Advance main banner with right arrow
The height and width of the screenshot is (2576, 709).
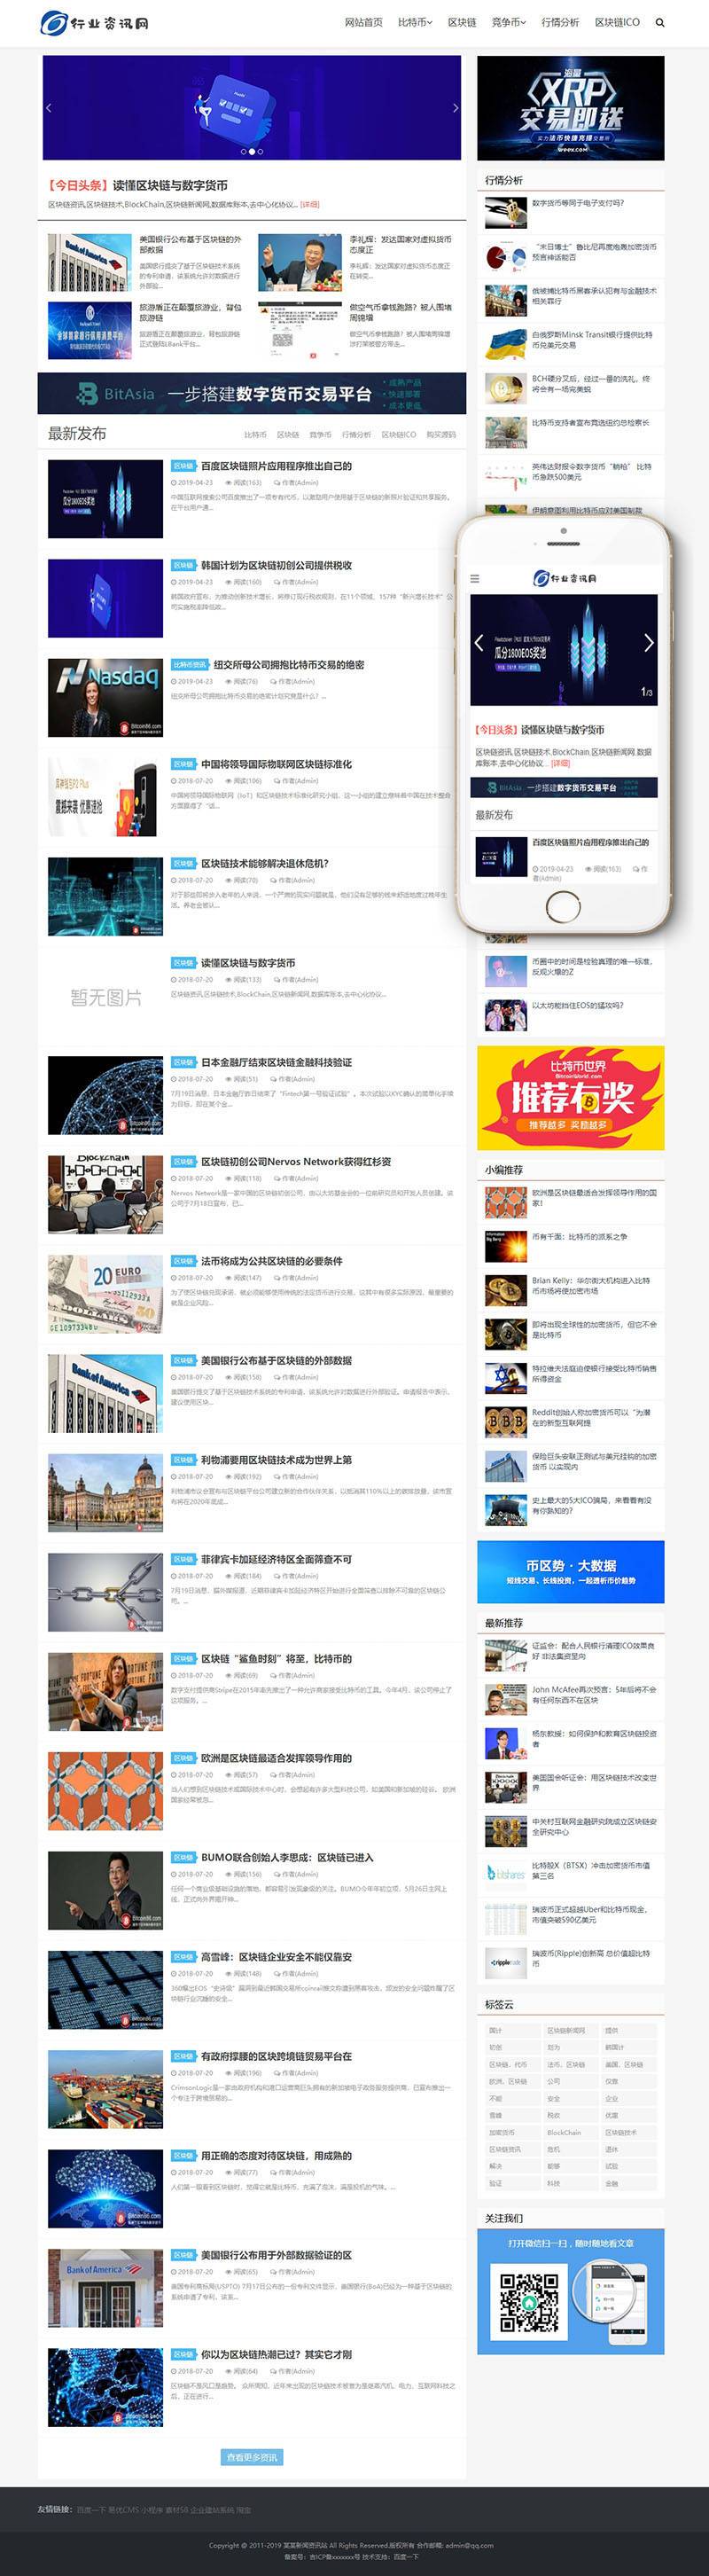coord(455,108)
